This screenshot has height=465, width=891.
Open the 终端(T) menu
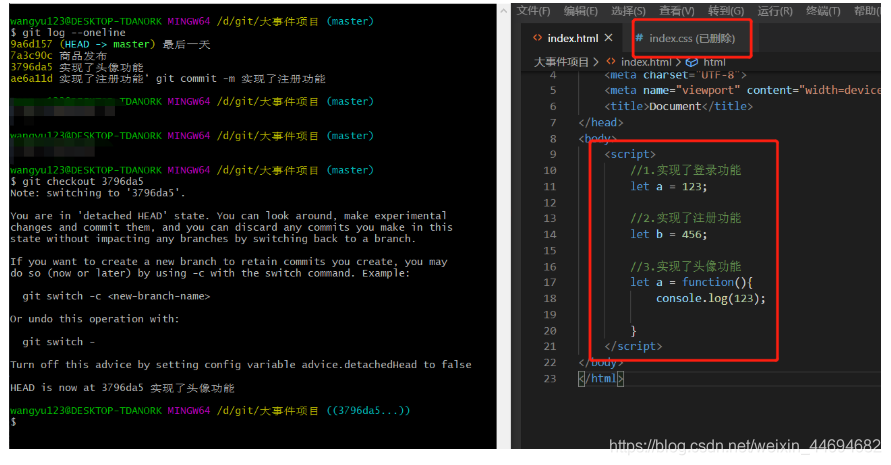click(823, 11)
